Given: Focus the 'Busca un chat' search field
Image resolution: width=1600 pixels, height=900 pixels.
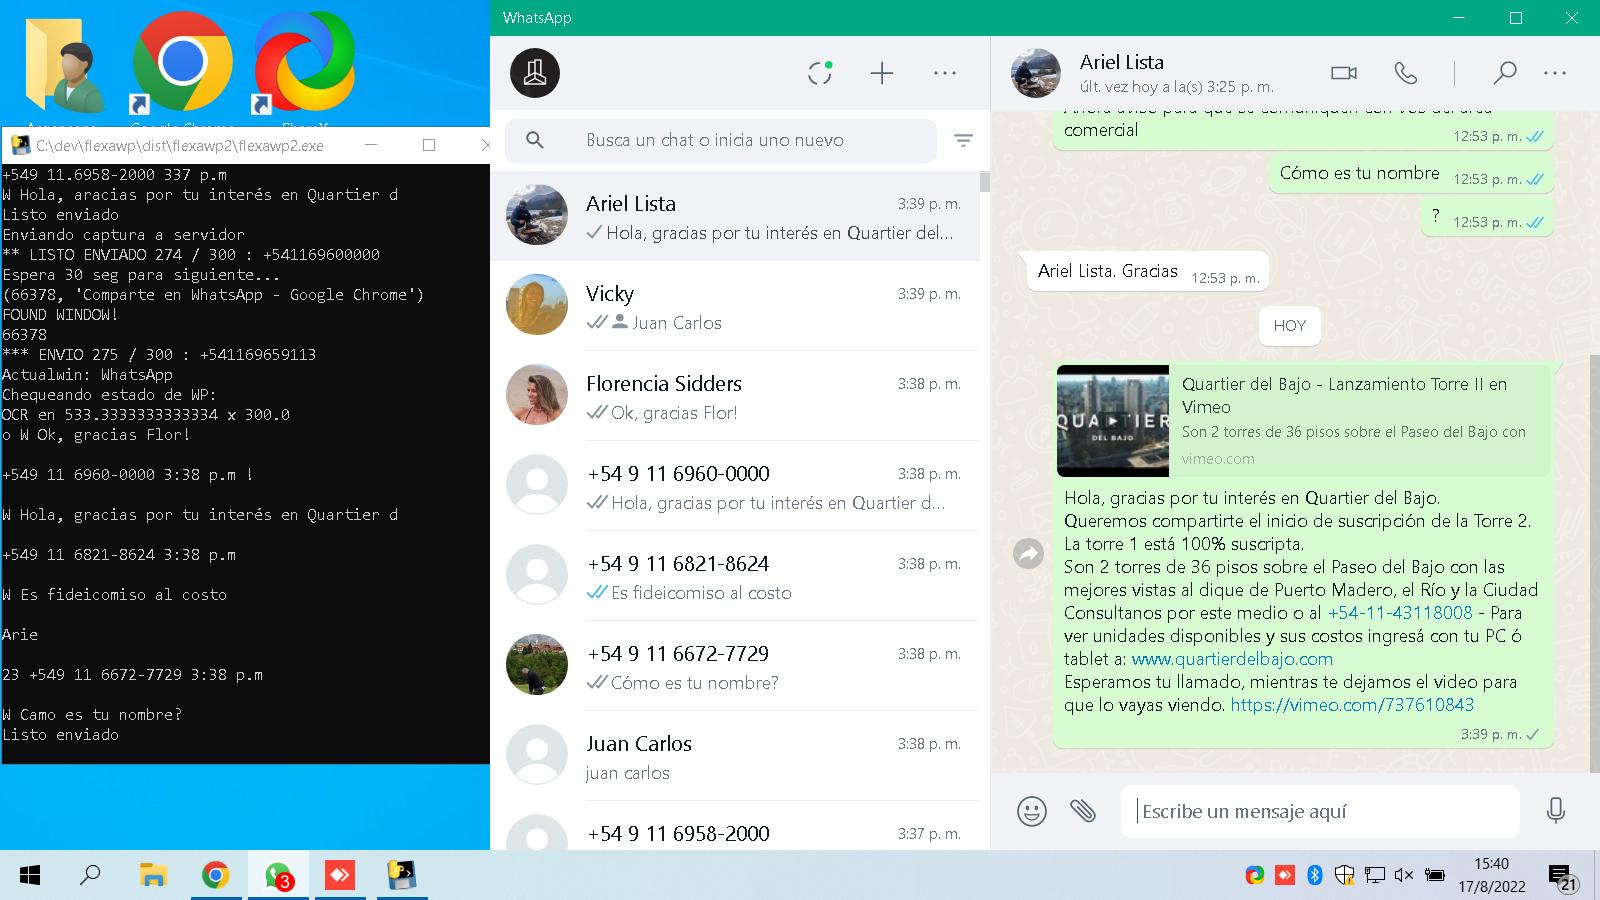Looking at the screenshot, I should [x=721, y=140].
